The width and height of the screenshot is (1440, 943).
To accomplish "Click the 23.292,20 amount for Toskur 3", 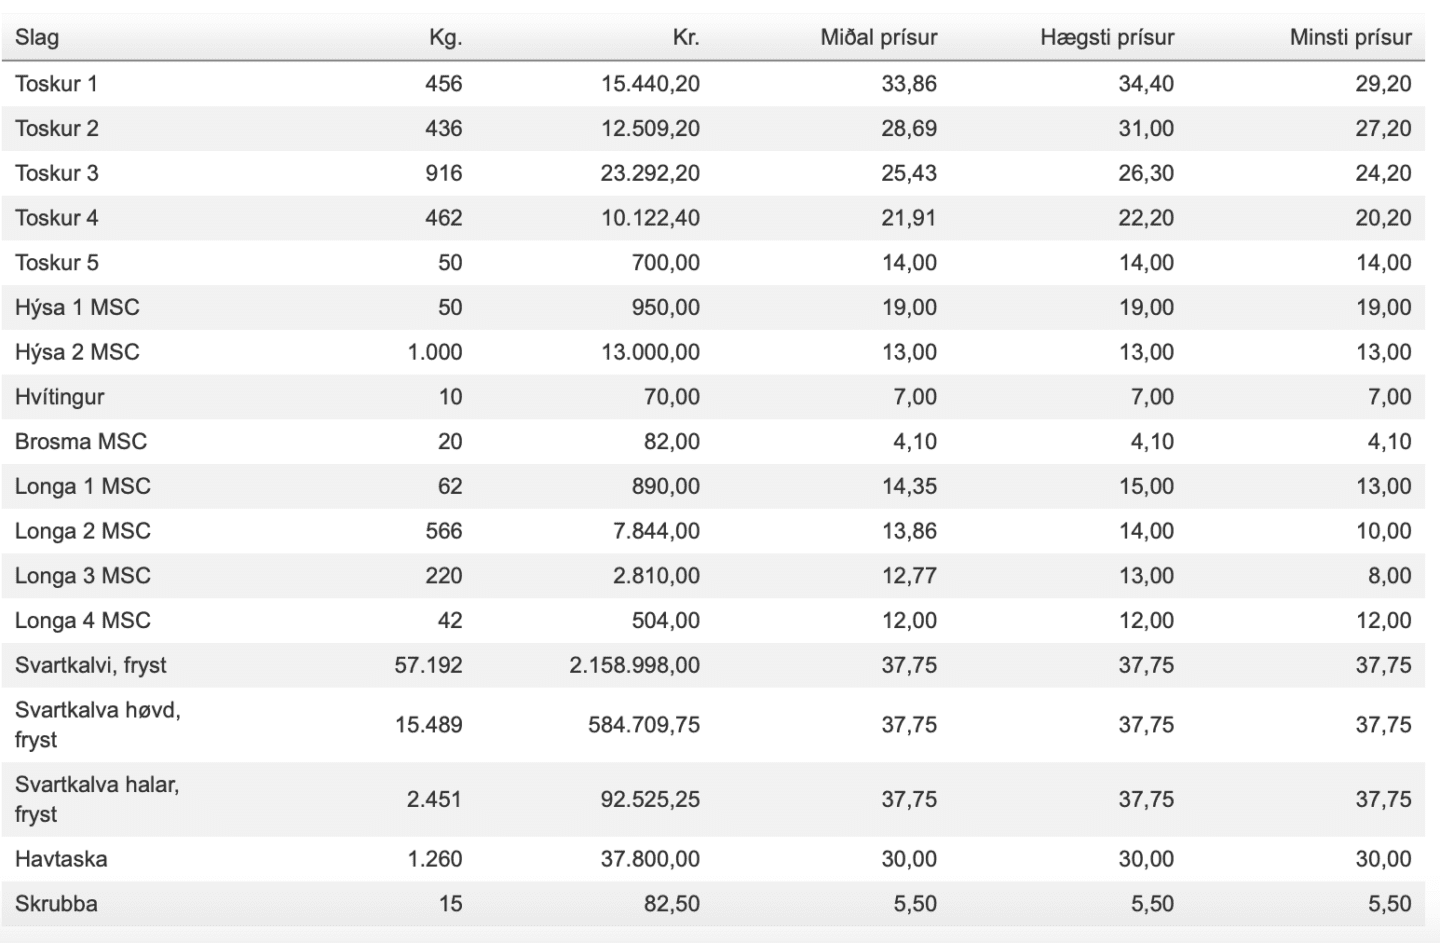I will [650, 173].
